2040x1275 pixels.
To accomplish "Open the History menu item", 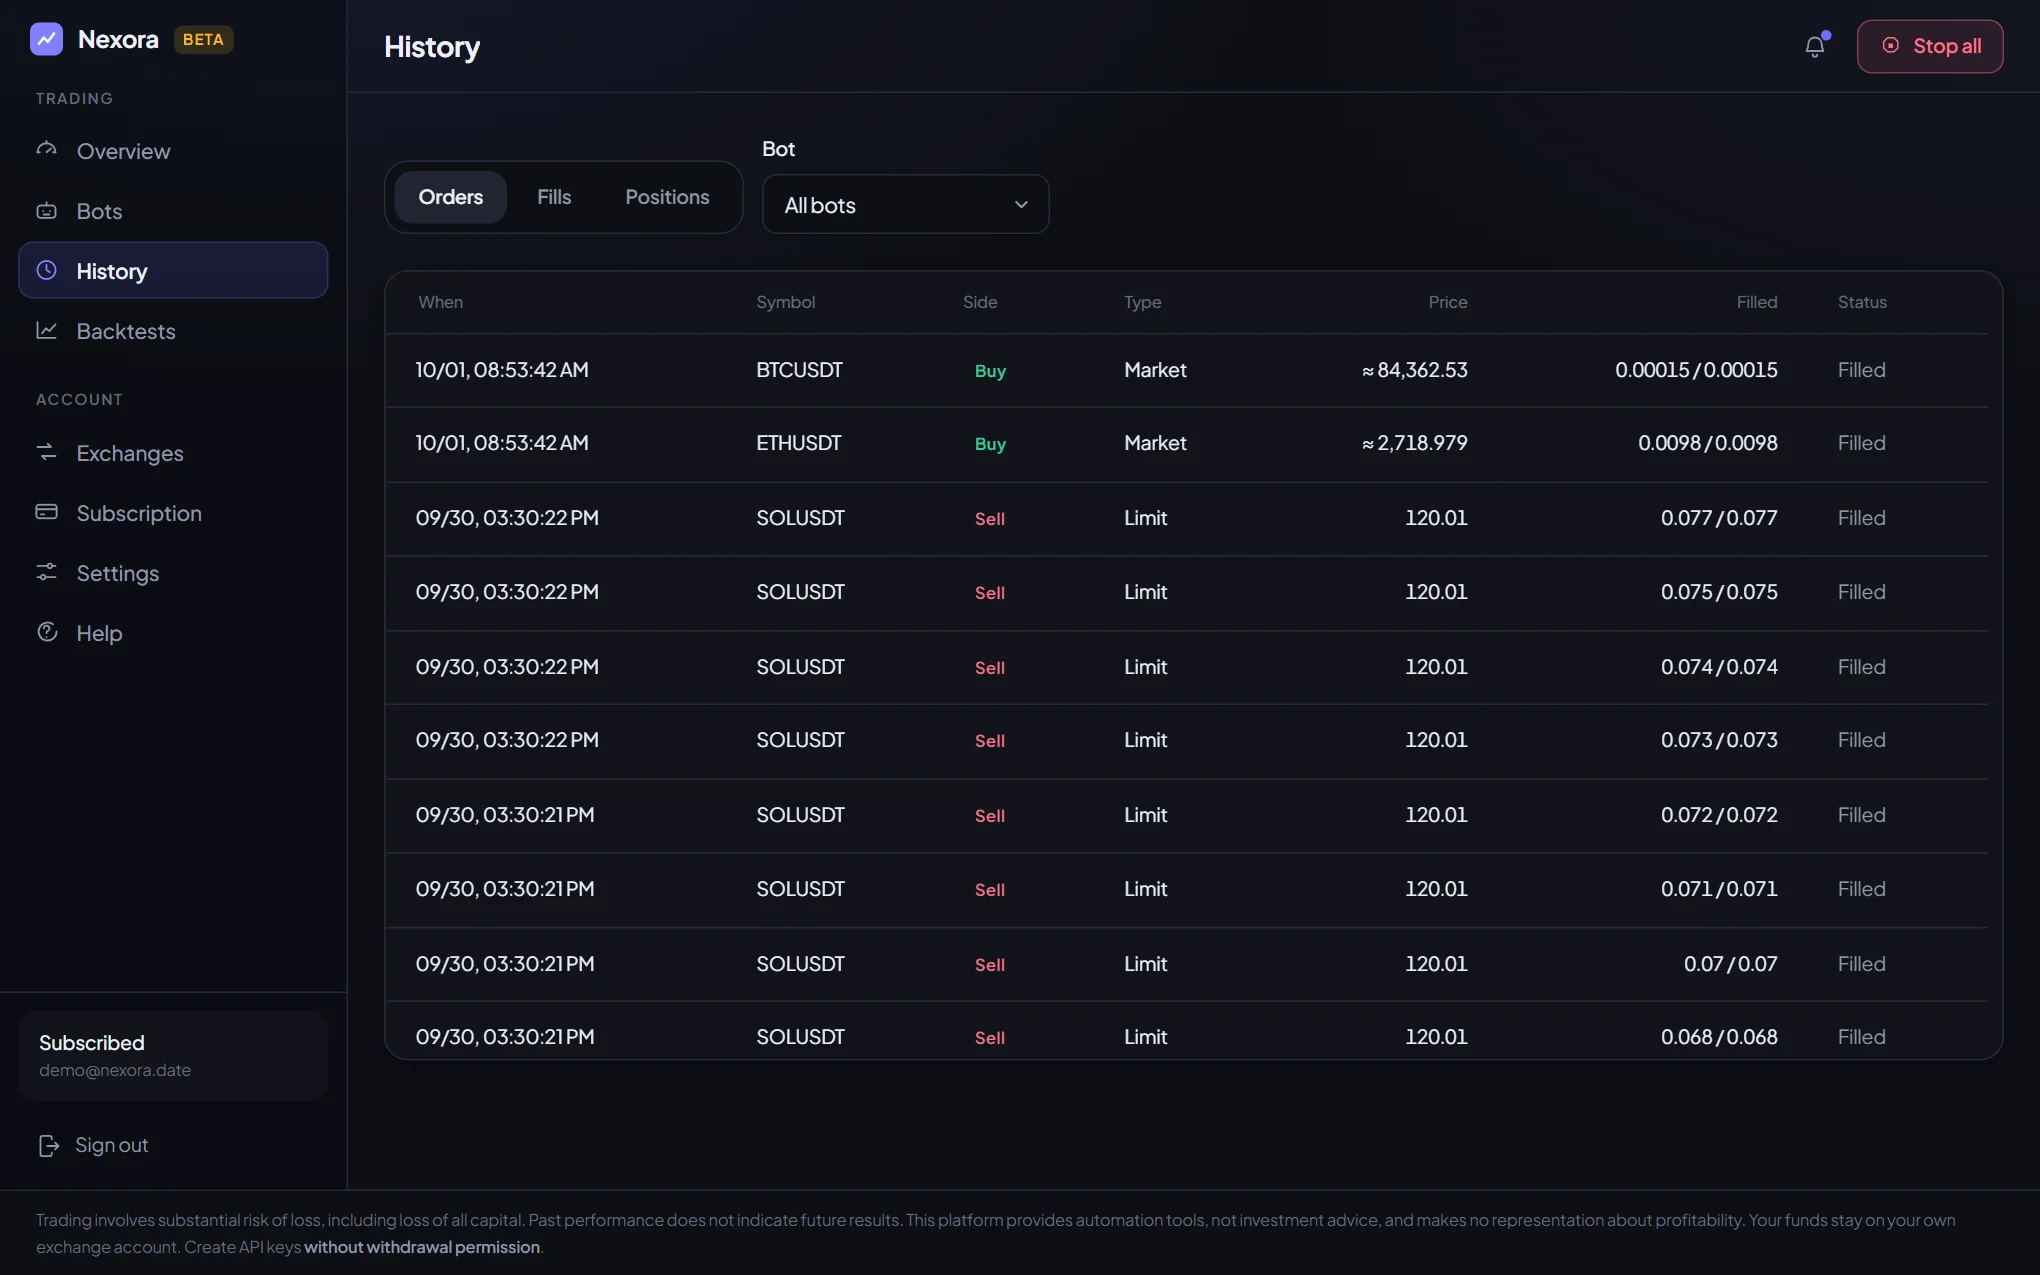I will (173, 270).
